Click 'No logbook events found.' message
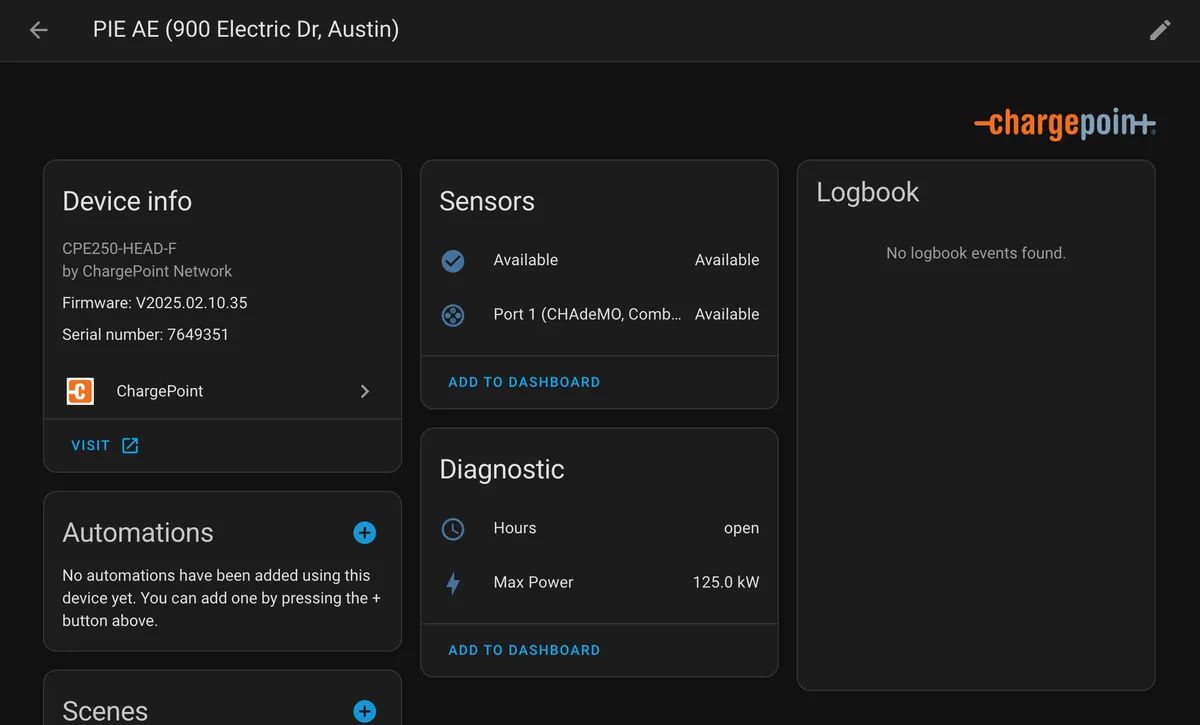Image resolution: width=1200 pixels, height=725 pixels. pyautogui.click(x=976, y=253)
